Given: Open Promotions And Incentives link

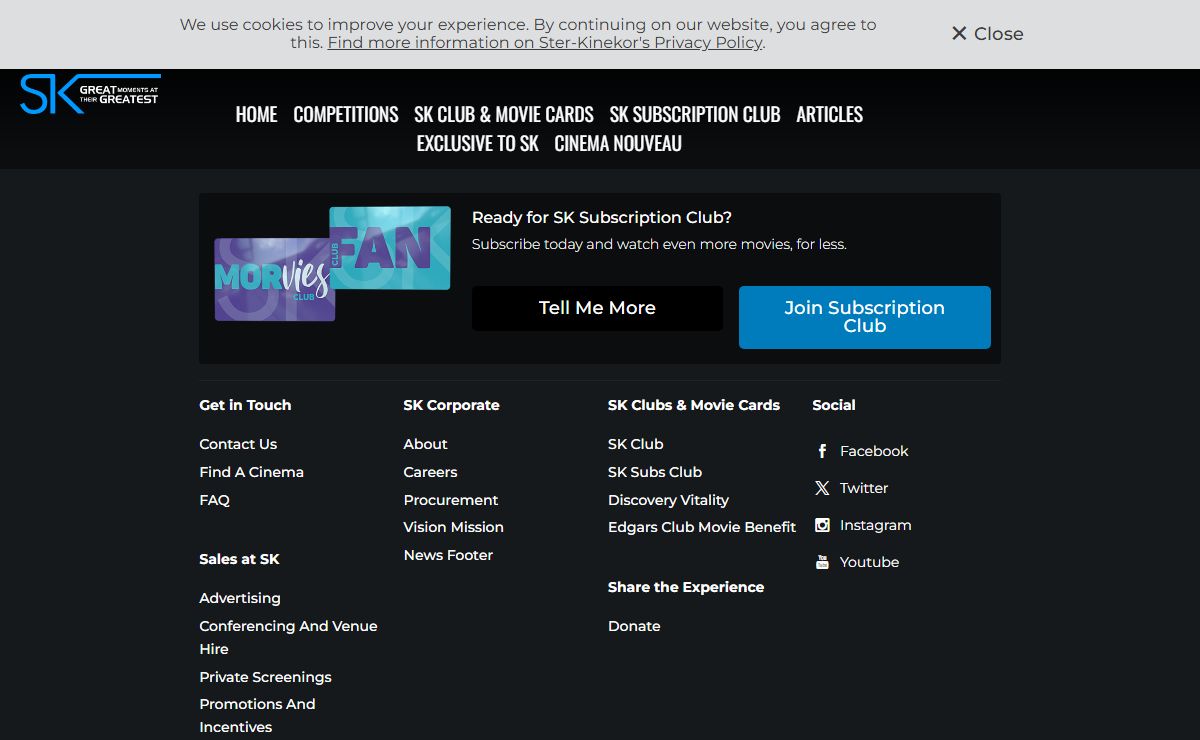Looking at the screenshot, I should pos(257,715).
